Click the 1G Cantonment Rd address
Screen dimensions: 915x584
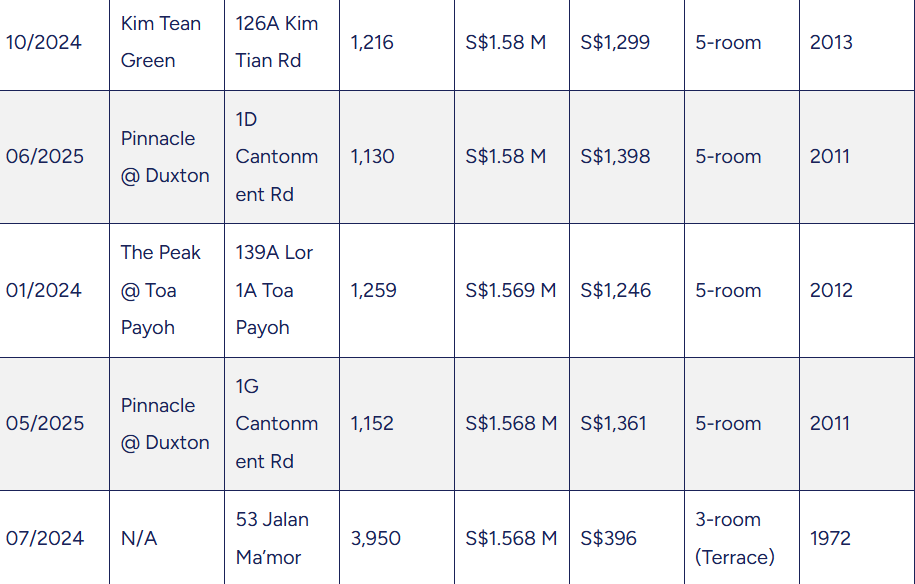tap(277, 424)
